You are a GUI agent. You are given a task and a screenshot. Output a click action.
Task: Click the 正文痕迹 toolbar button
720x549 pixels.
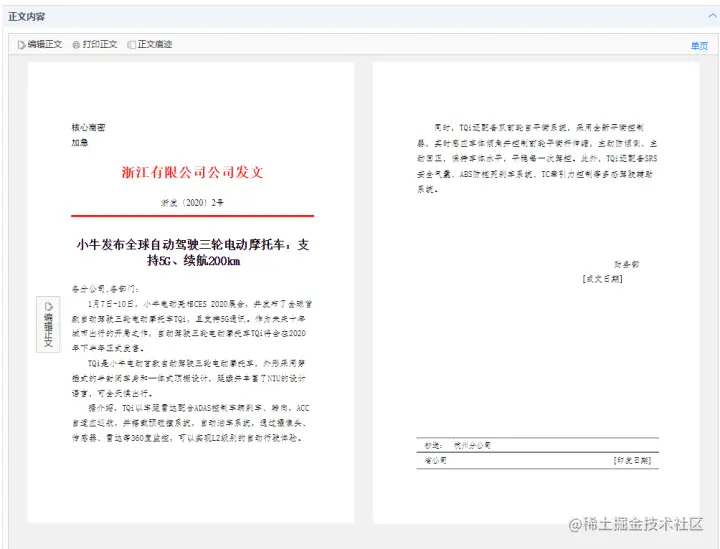[x=150, y=44]
